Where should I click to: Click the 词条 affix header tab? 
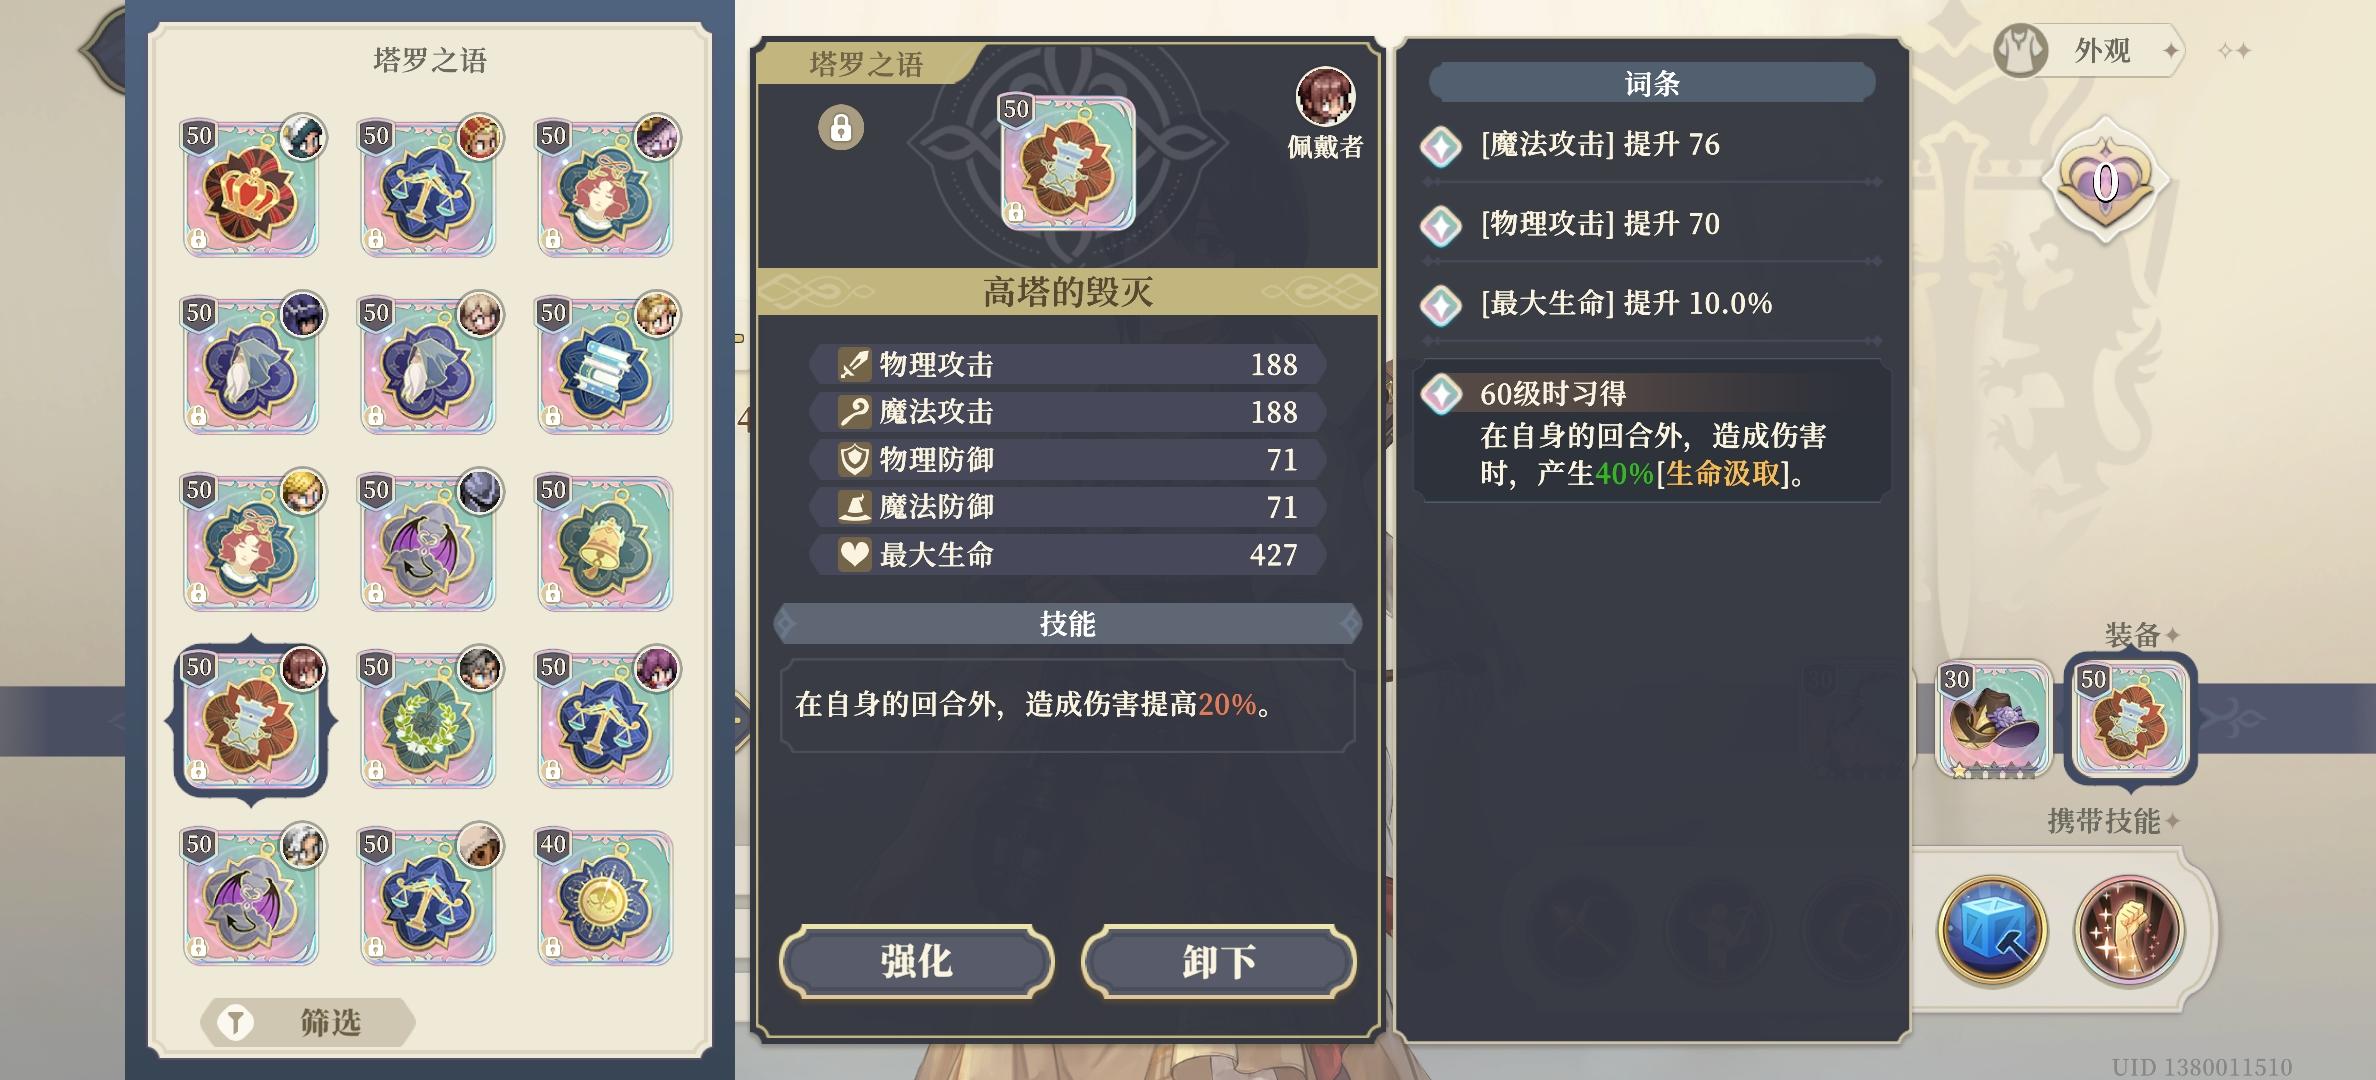pos(1652,83)
